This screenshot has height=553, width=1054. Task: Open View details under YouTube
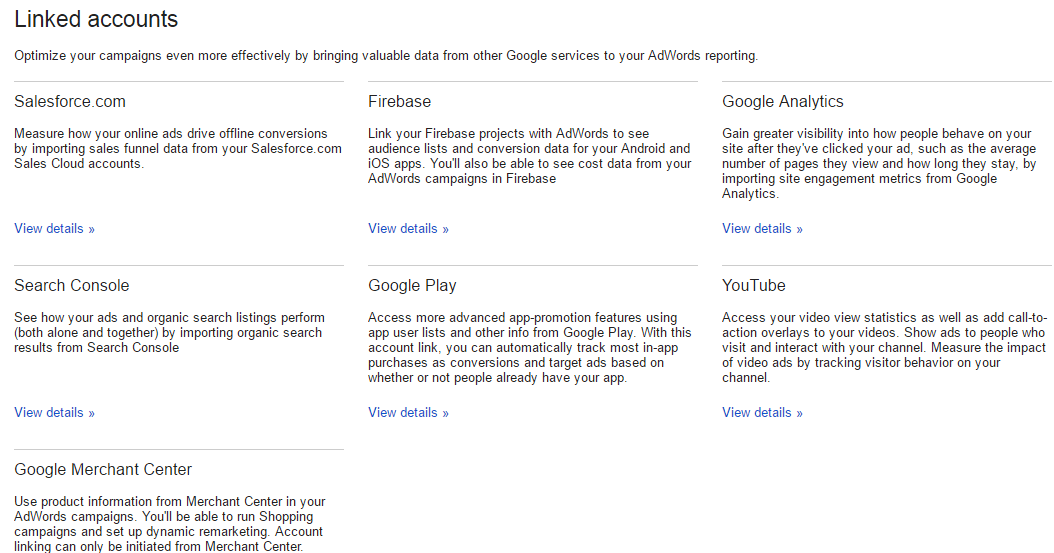[762, 413]
